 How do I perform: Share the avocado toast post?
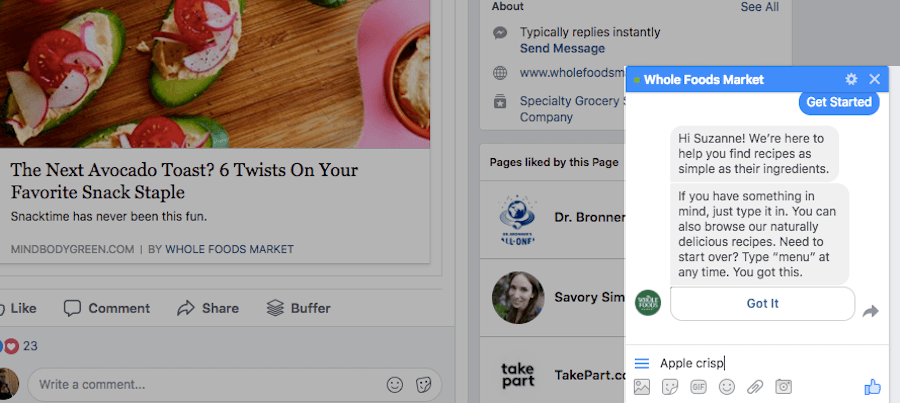208,308
